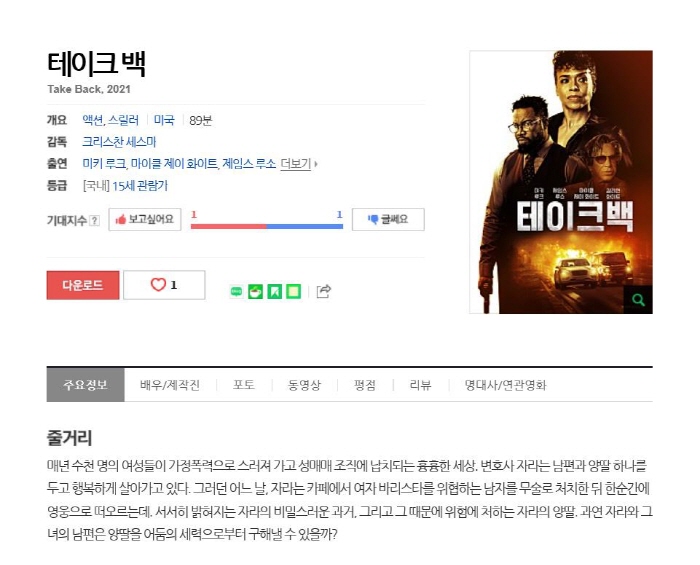700x565 pixels.
Task: Select the 평점 tab
Action: click(365, 385)
